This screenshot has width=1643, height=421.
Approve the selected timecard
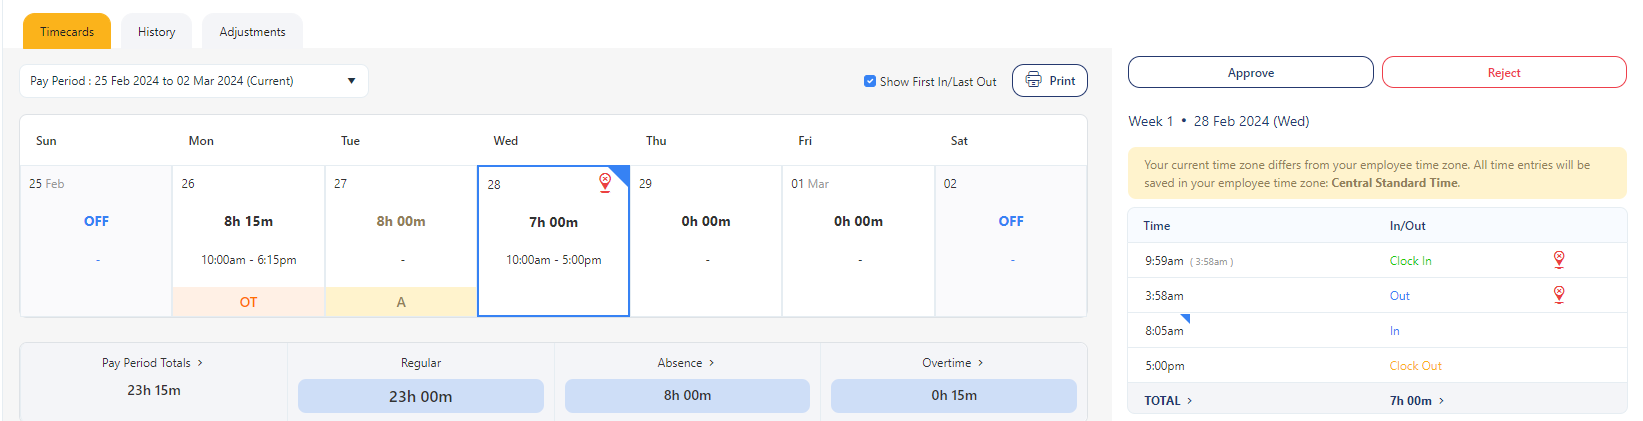(1250, 73)
